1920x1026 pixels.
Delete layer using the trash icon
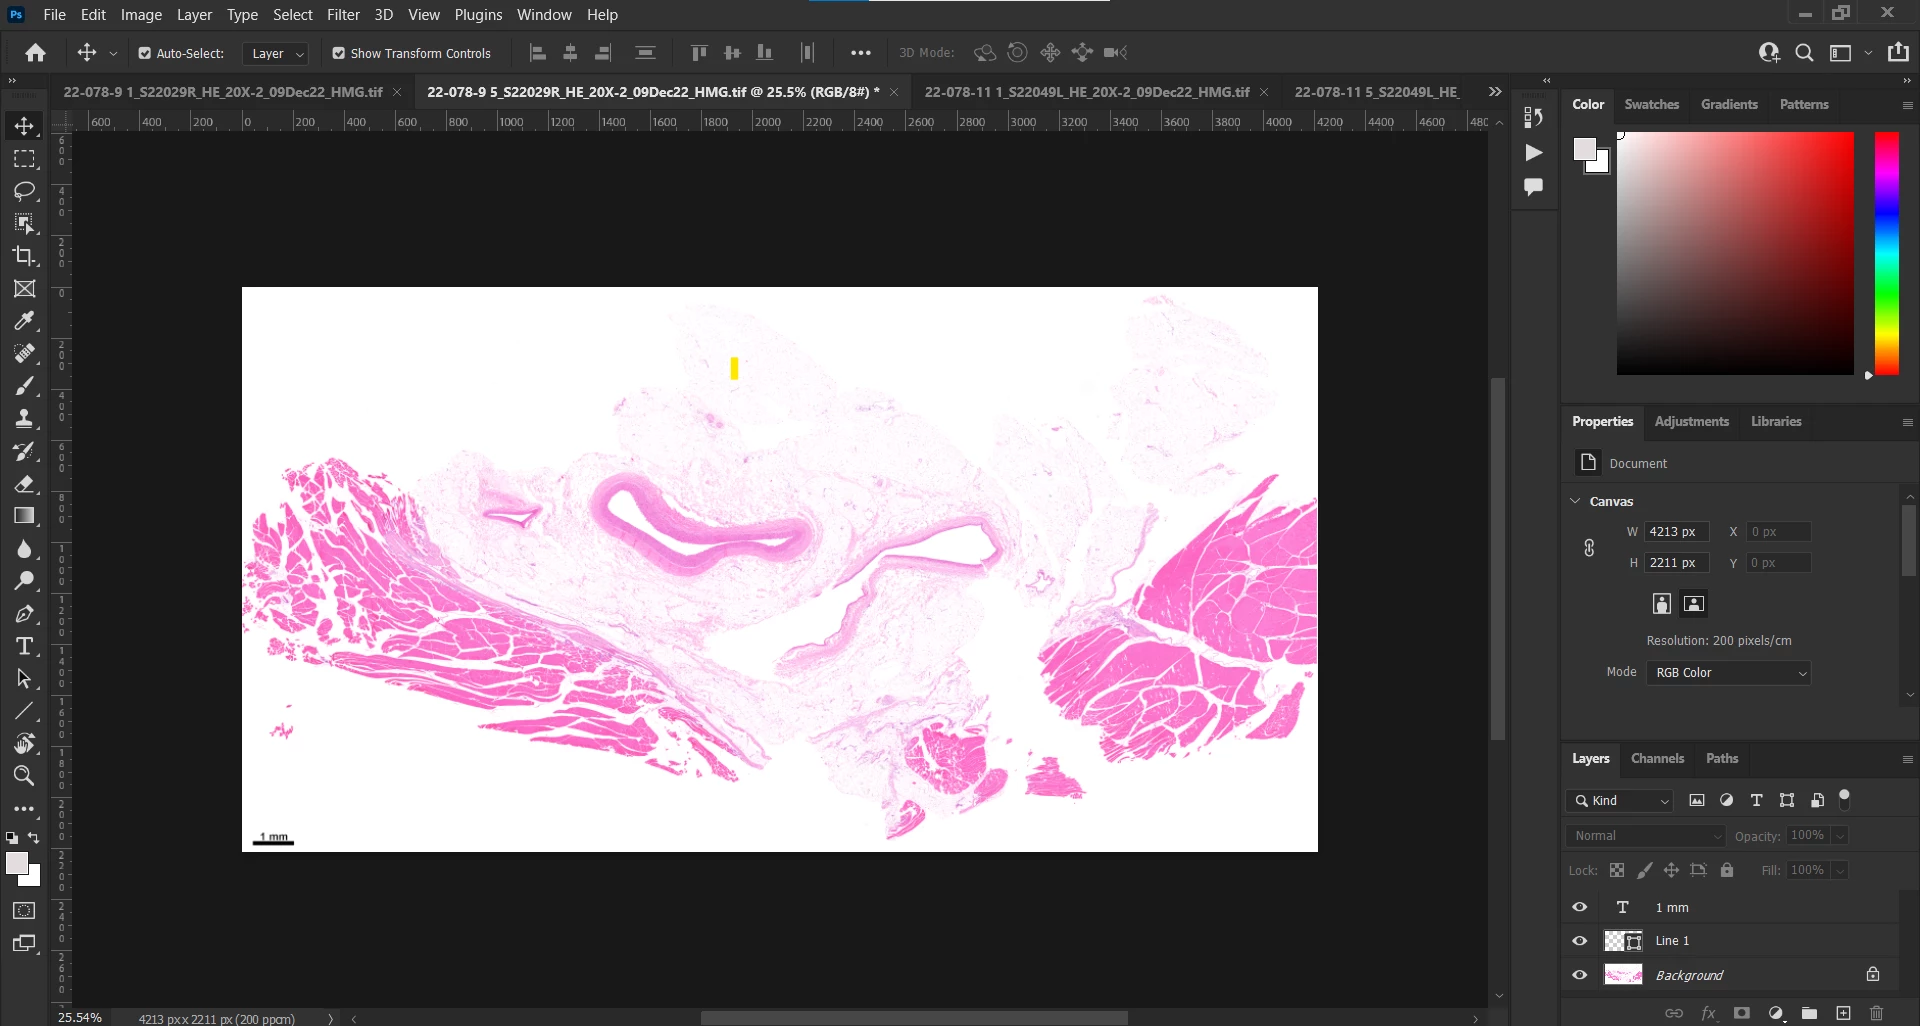coord(1876,1013)
